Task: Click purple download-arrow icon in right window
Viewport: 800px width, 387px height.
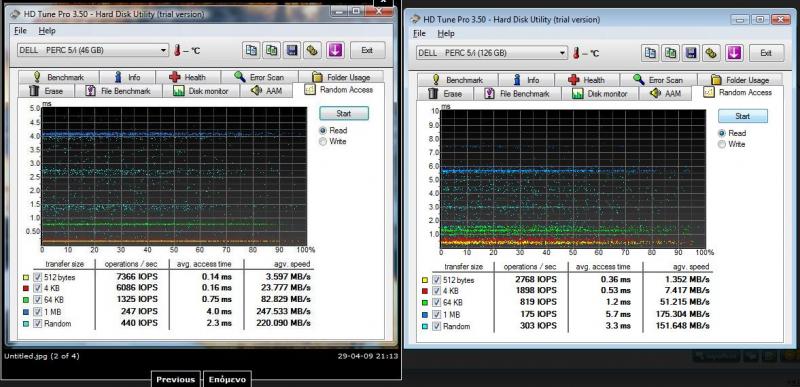Action: [x=734, y=53]
